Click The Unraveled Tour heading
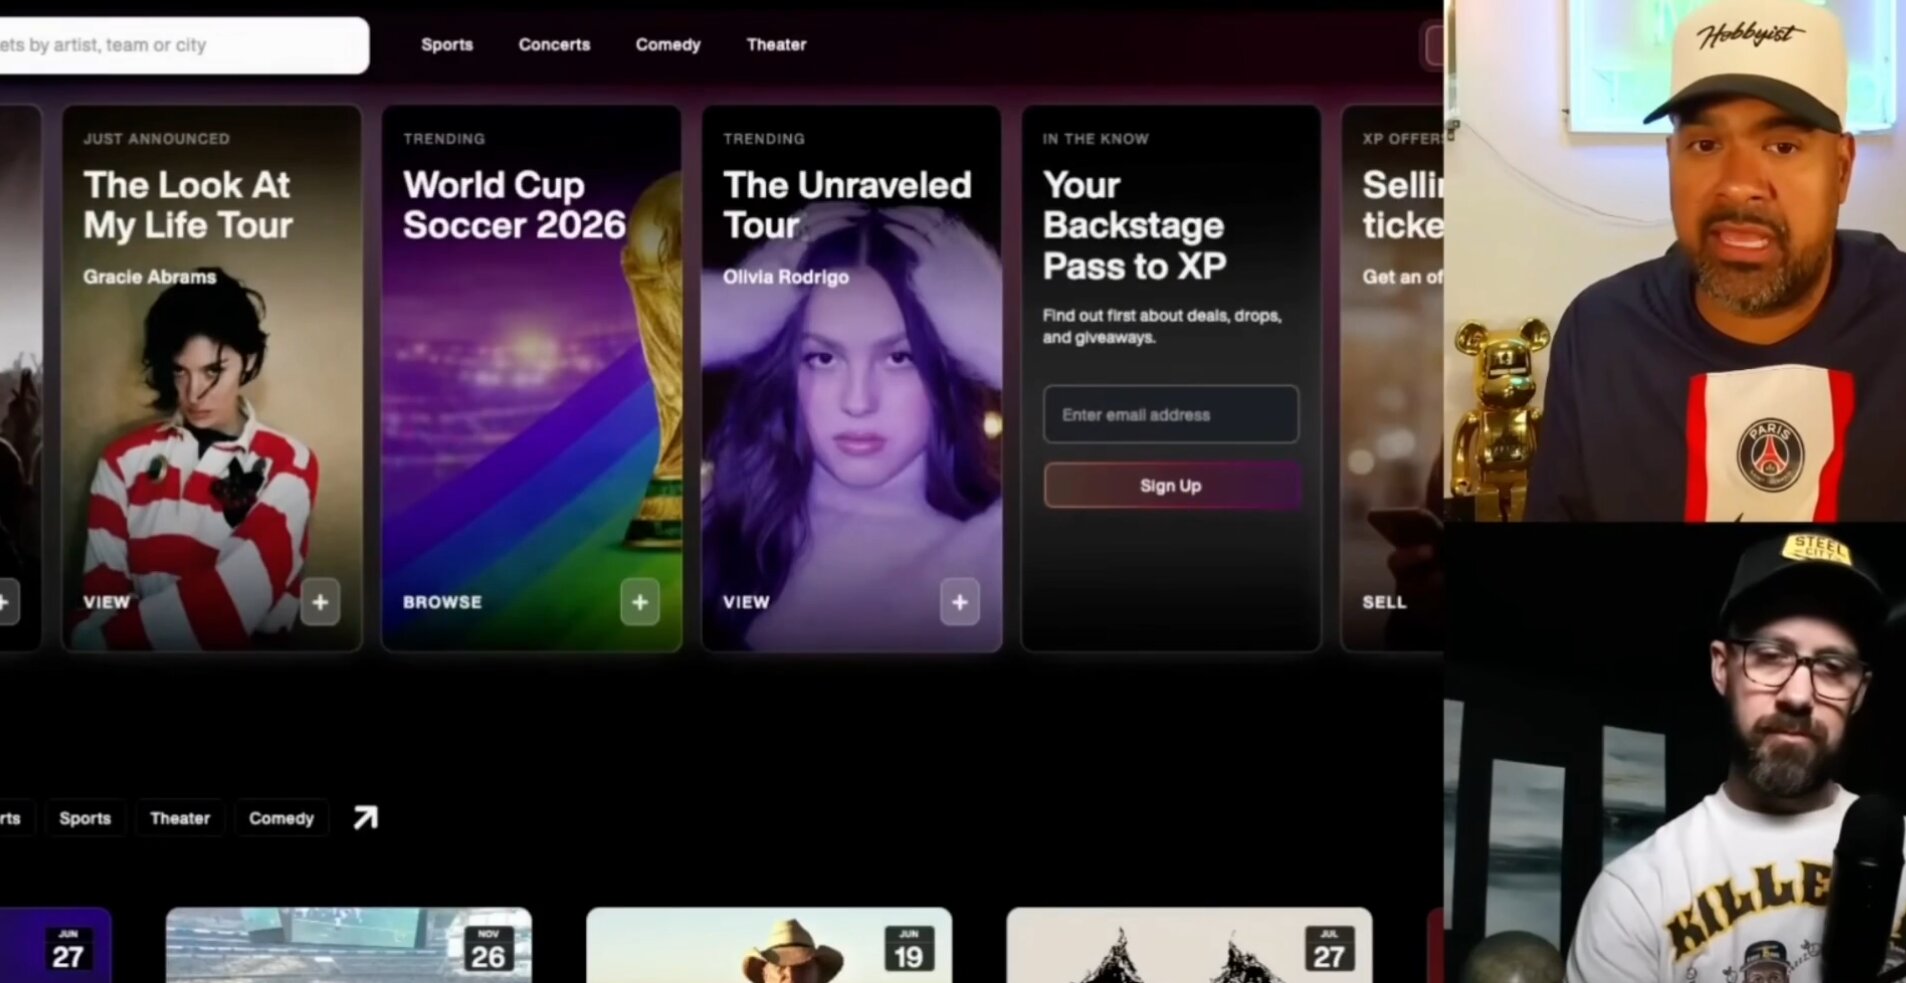This screenshot has width=1906, height=983. coord(847,205)
